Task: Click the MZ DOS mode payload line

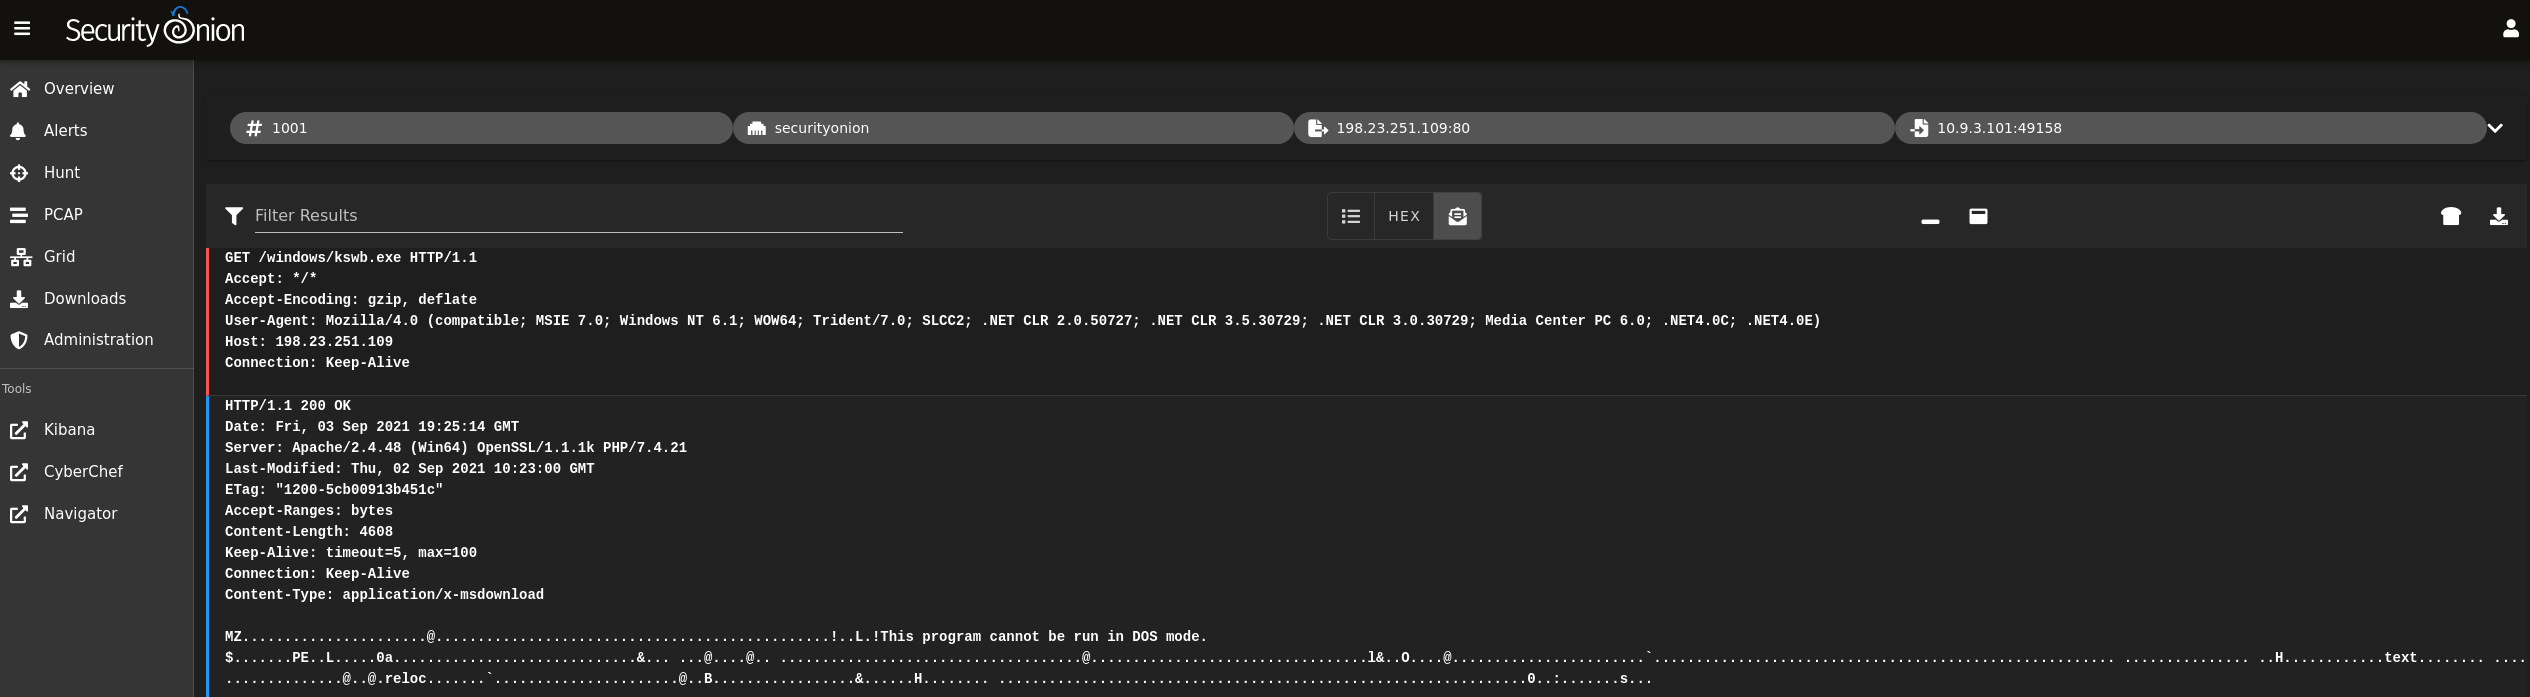Action: click(x=716, y=637)
